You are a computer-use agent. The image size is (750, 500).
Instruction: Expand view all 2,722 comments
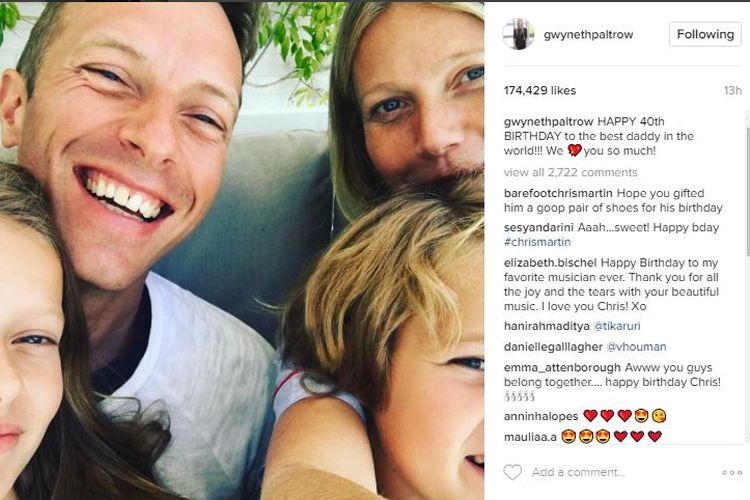pos(571,172)
